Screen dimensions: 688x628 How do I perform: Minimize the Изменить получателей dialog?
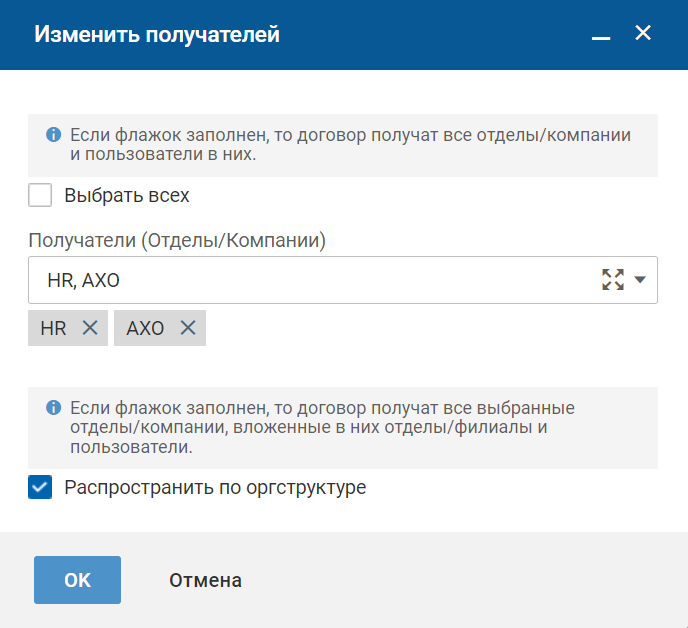601,36
